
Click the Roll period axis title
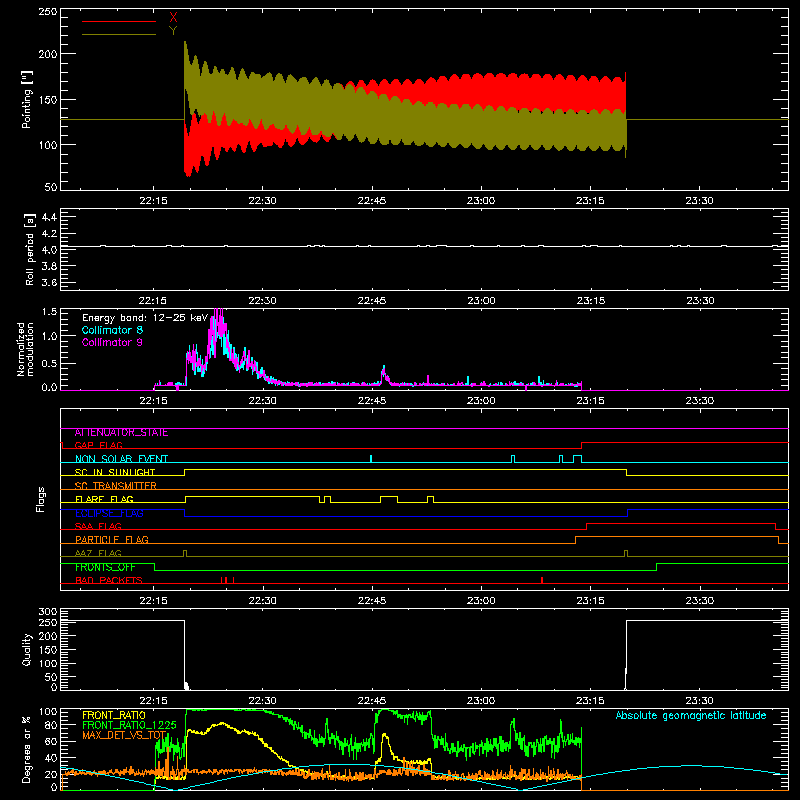[x=30, y=249]
